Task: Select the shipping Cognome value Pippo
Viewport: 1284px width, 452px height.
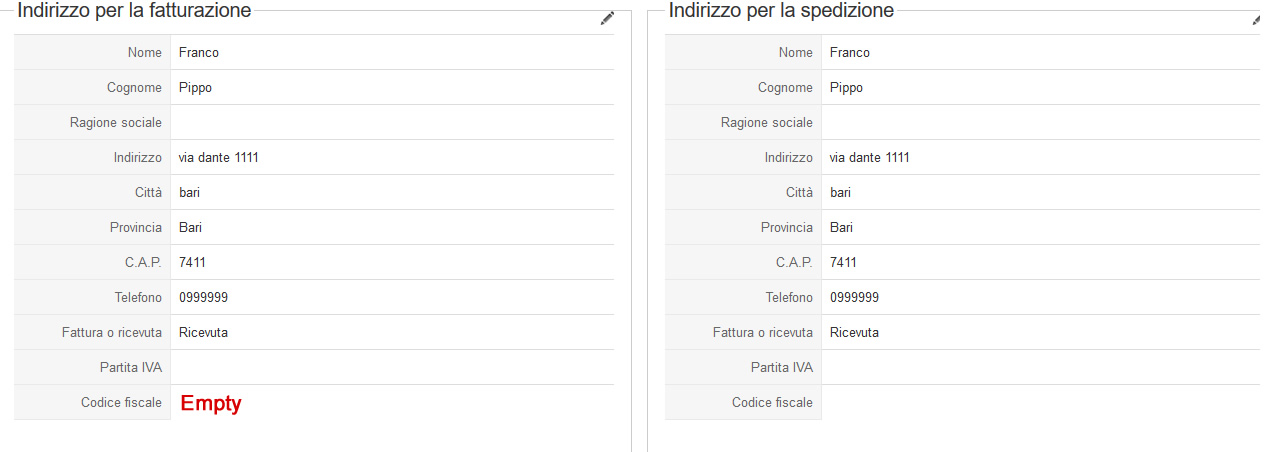Action: 846,88
